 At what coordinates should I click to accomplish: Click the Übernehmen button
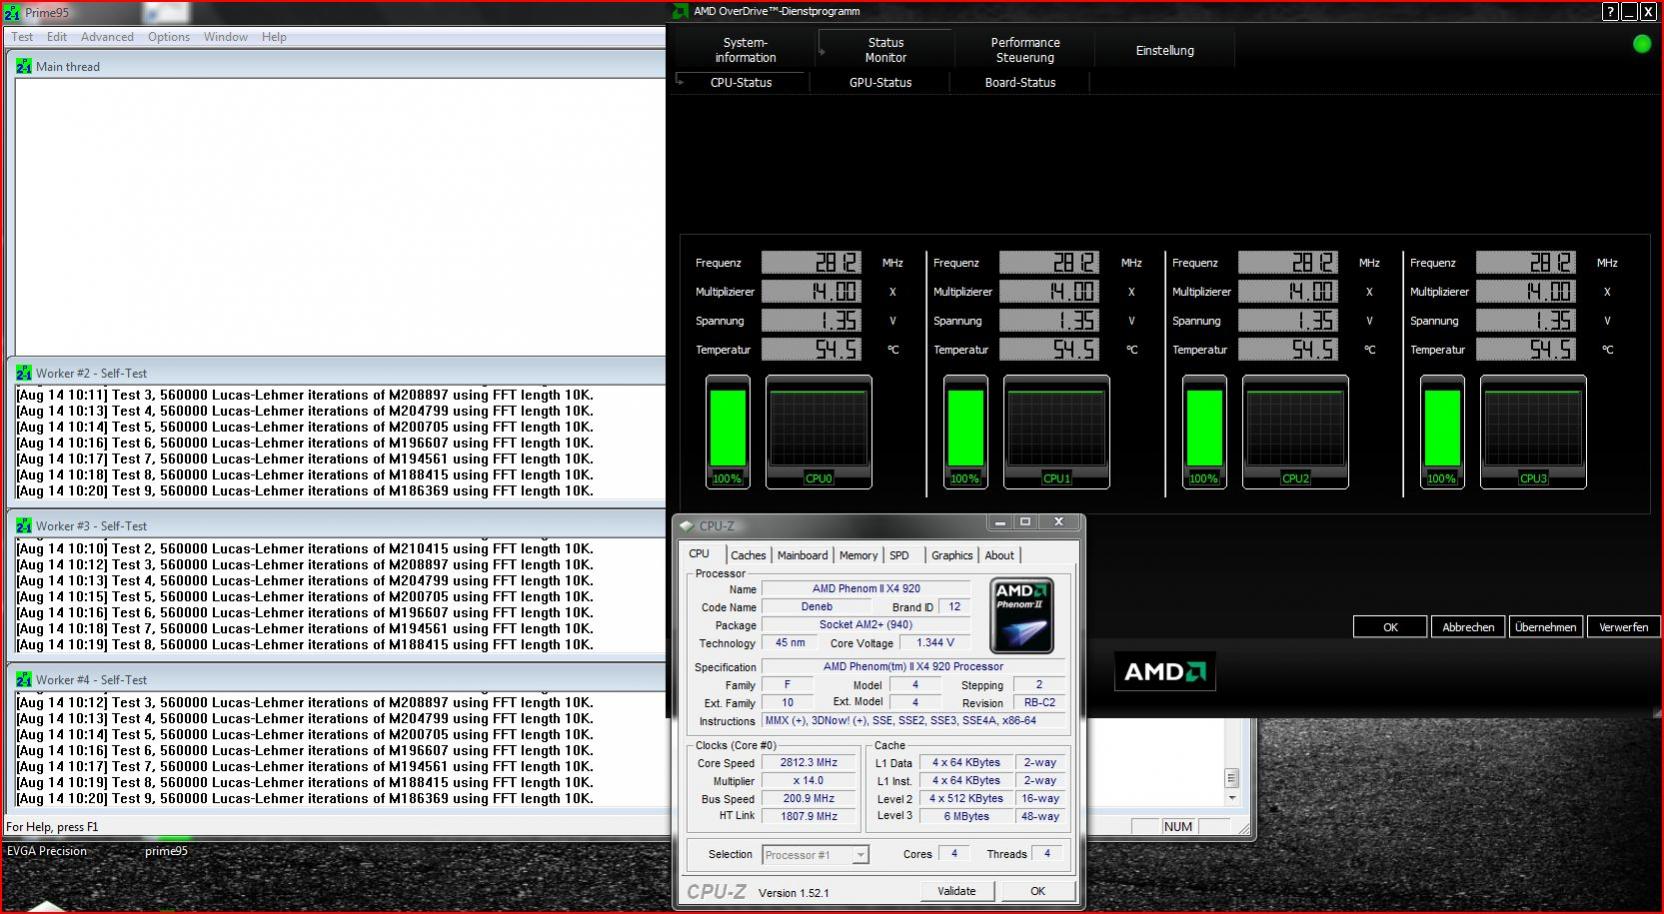coord(1545,627)
